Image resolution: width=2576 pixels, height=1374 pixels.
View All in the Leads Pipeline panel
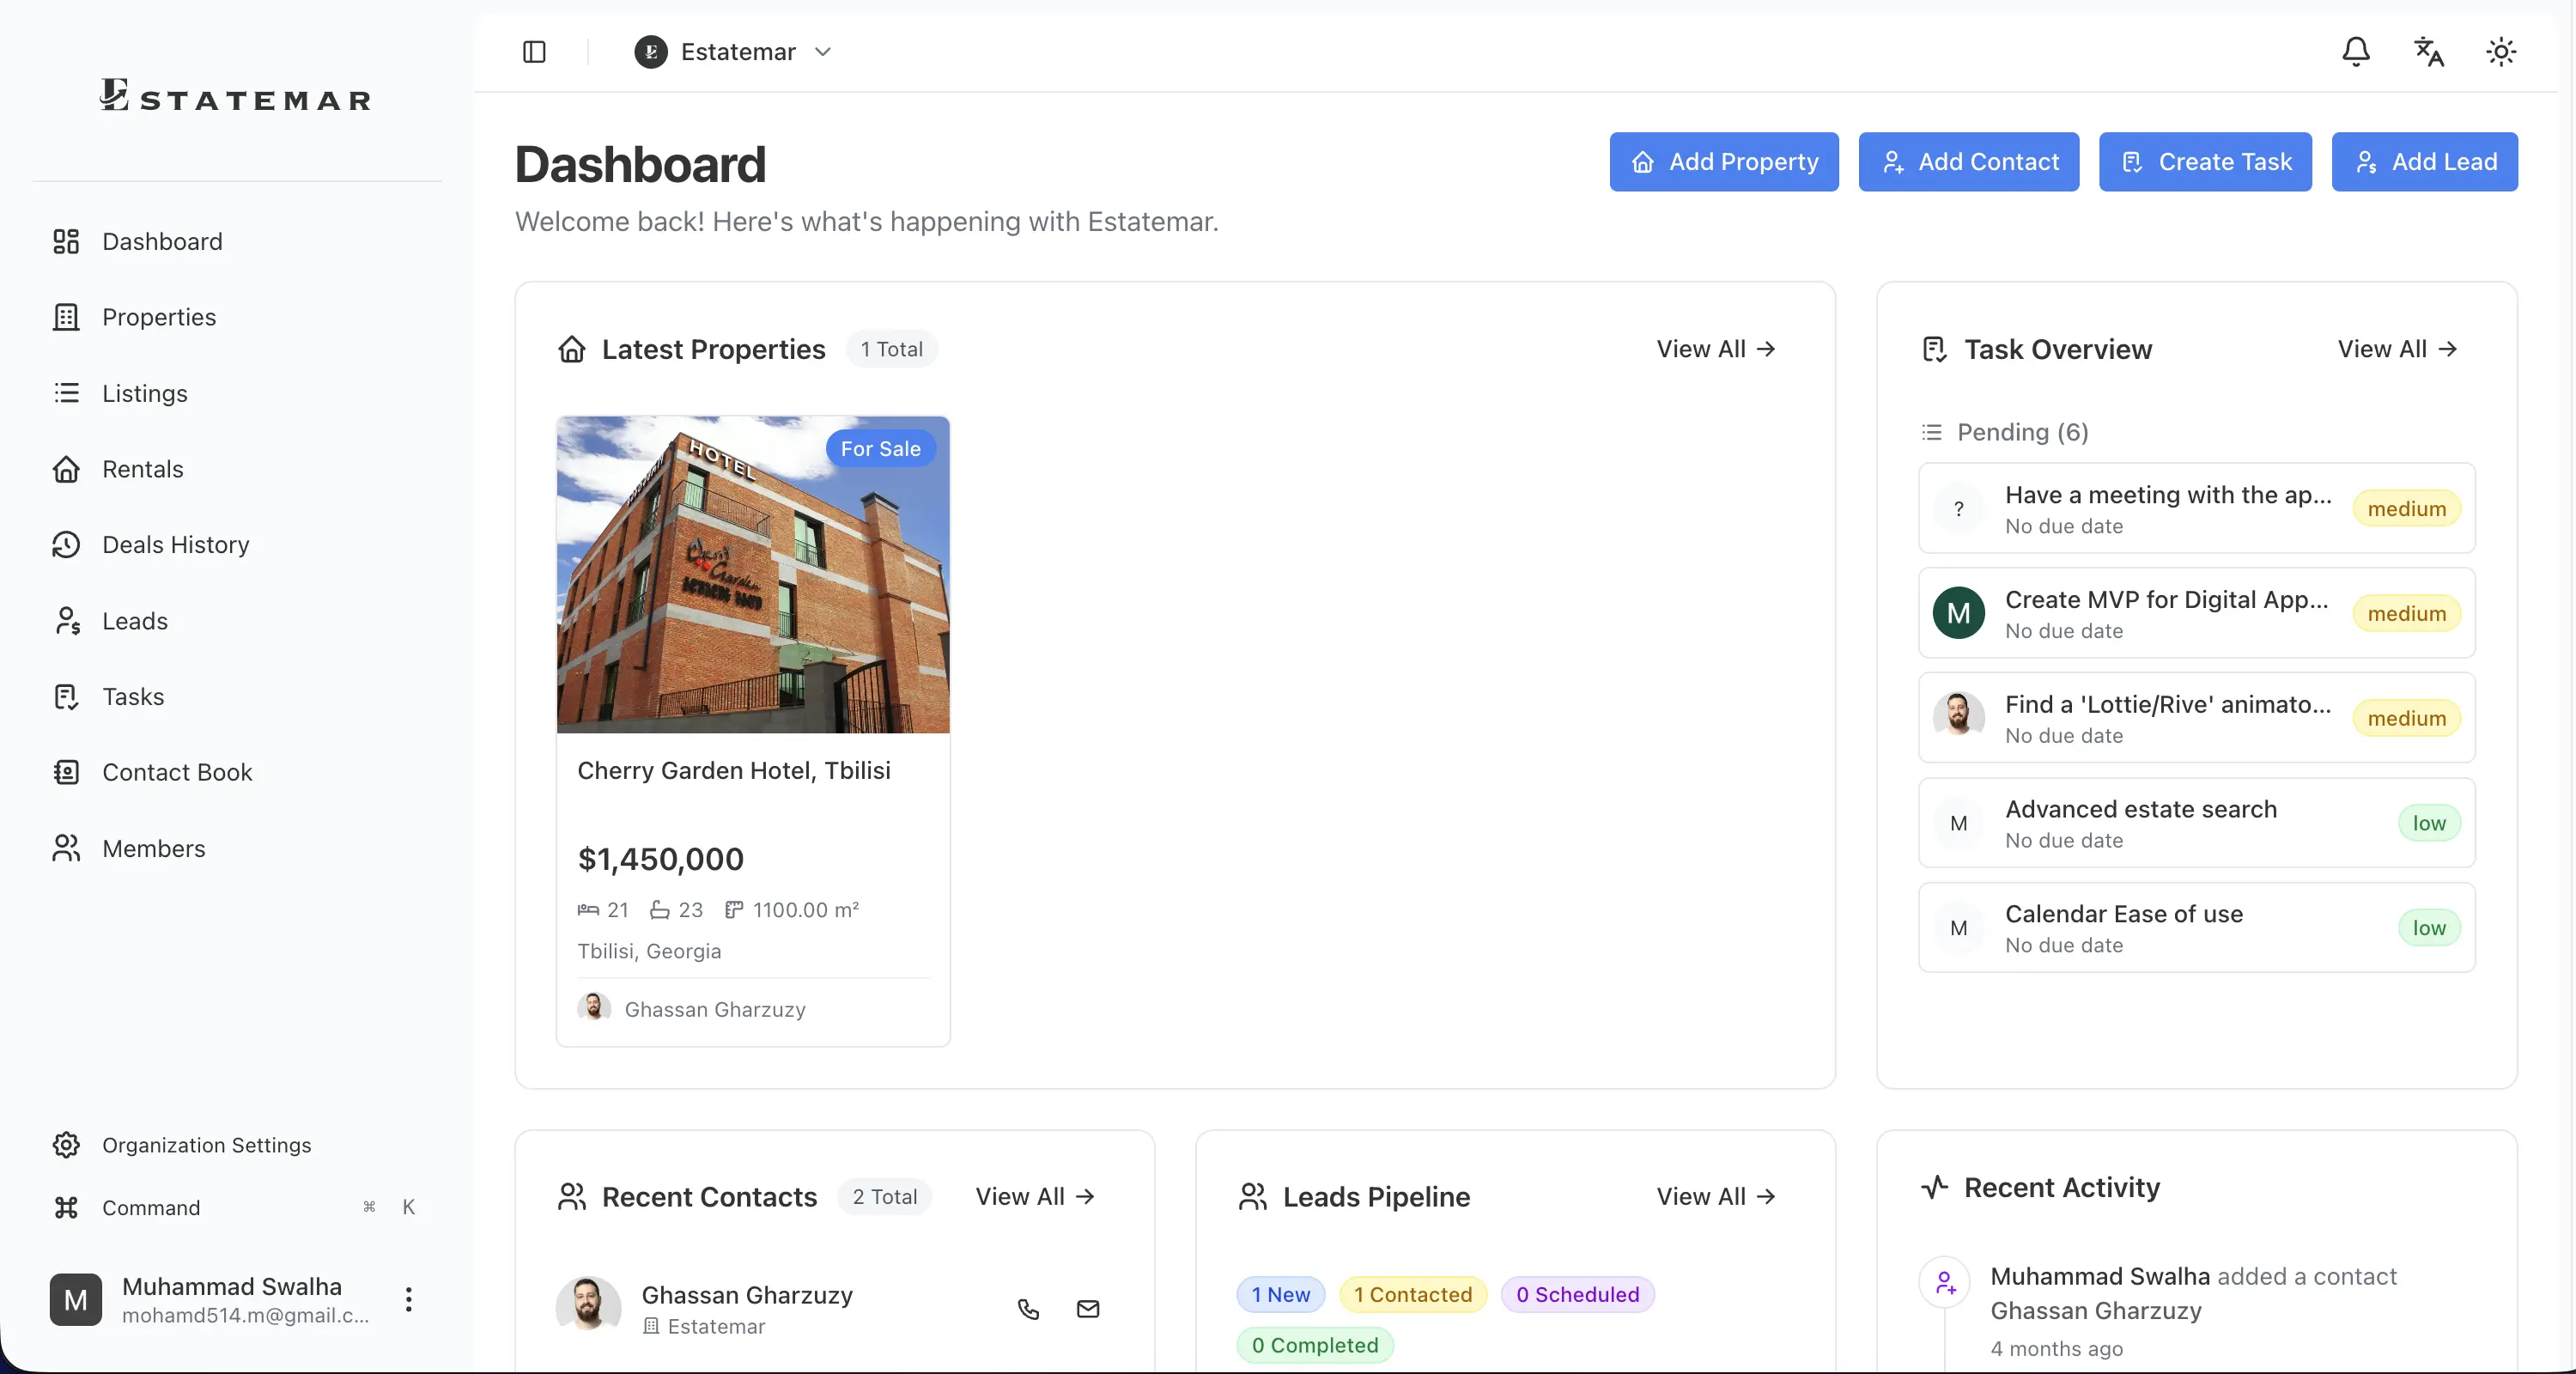tap(1714, 1197)
